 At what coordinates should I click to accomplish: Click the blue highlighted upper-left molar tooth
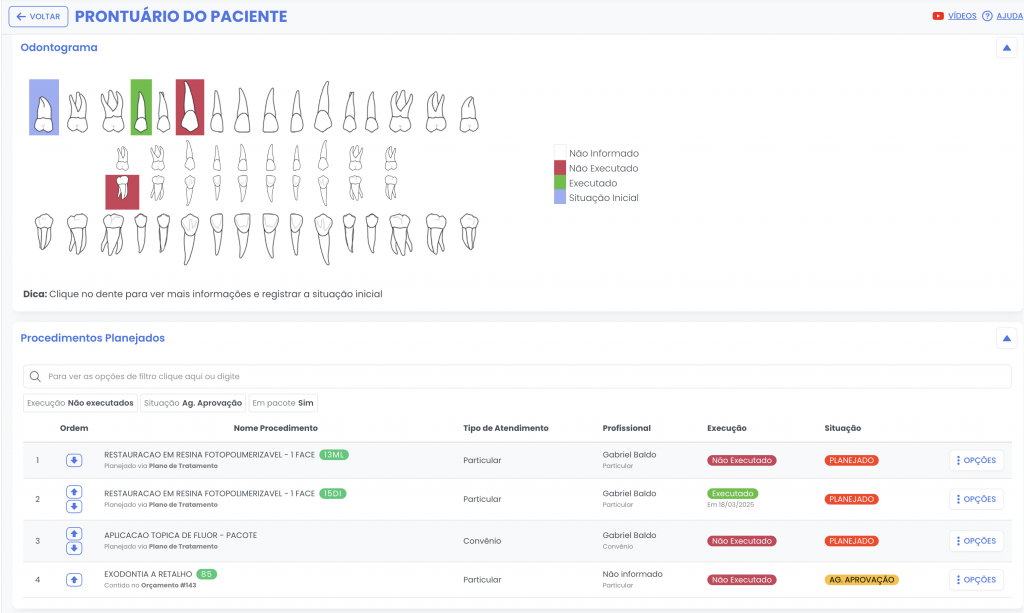44,107
